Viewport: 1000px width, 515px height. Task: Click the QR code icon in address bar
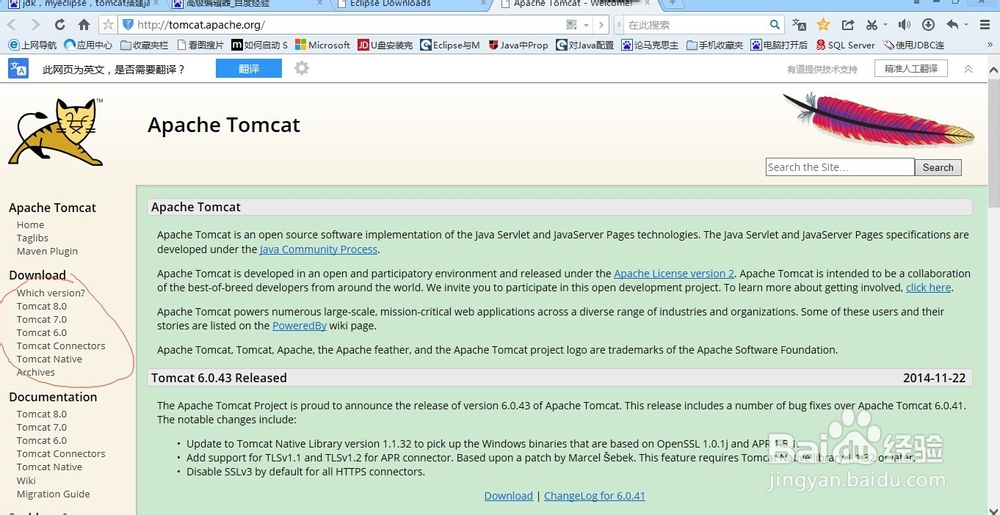tap(571, 25)
